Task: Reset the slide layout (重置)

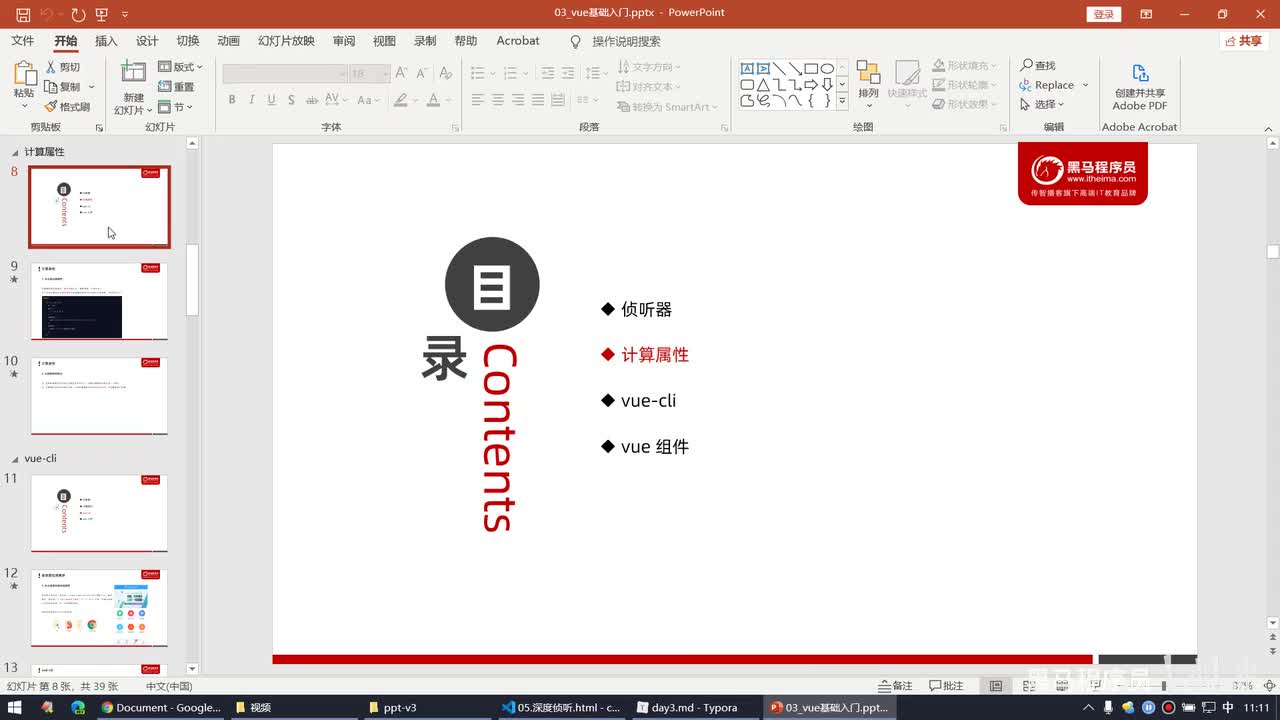Action: tap(176, 87)
